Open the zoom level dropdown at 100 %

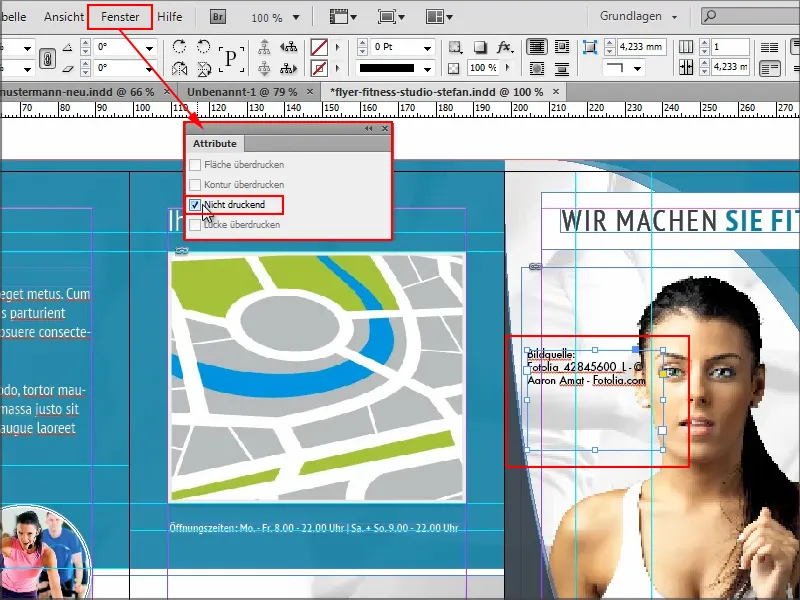click(x=296, y=18)
